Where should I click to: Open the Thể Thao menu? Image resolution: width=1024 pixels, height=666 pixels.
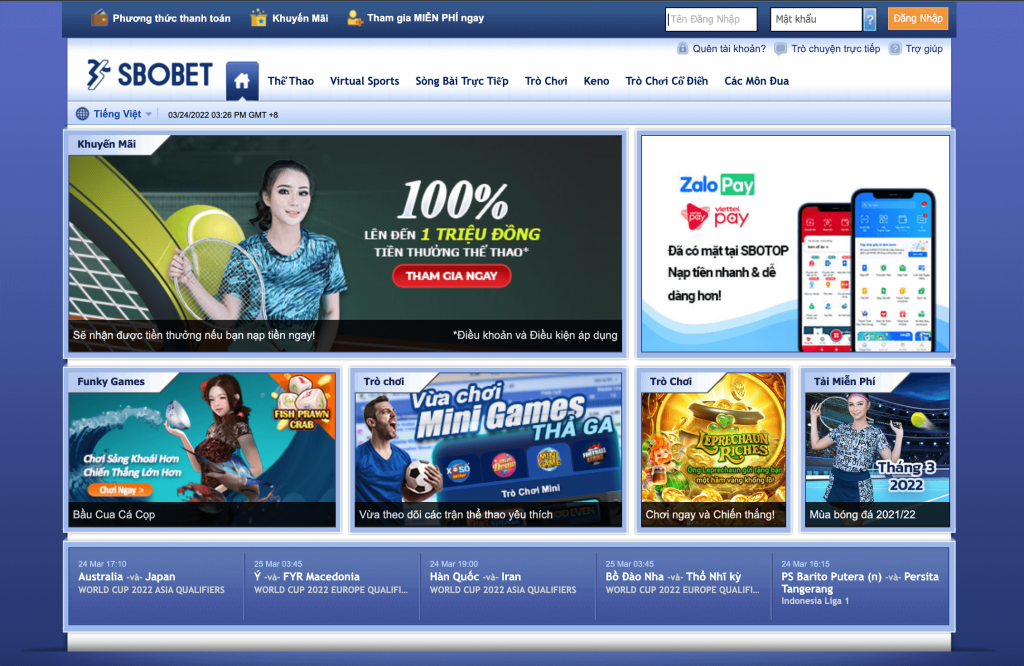tap(291, 81)
